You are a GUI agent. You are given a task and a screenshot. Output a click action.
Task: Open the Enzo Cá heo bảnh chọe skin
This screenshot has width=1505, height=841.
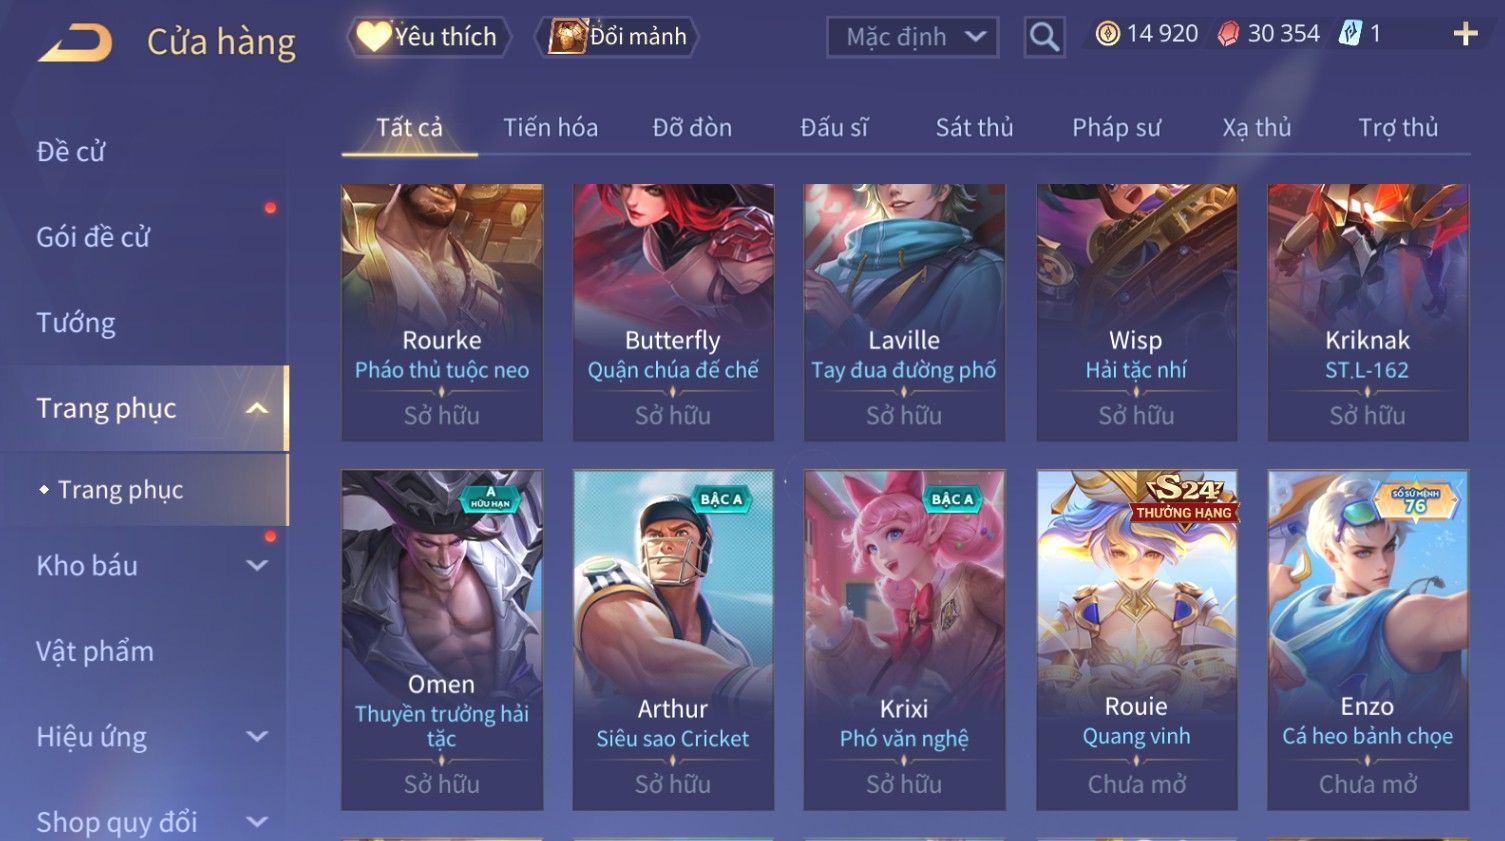(1367, 639)
